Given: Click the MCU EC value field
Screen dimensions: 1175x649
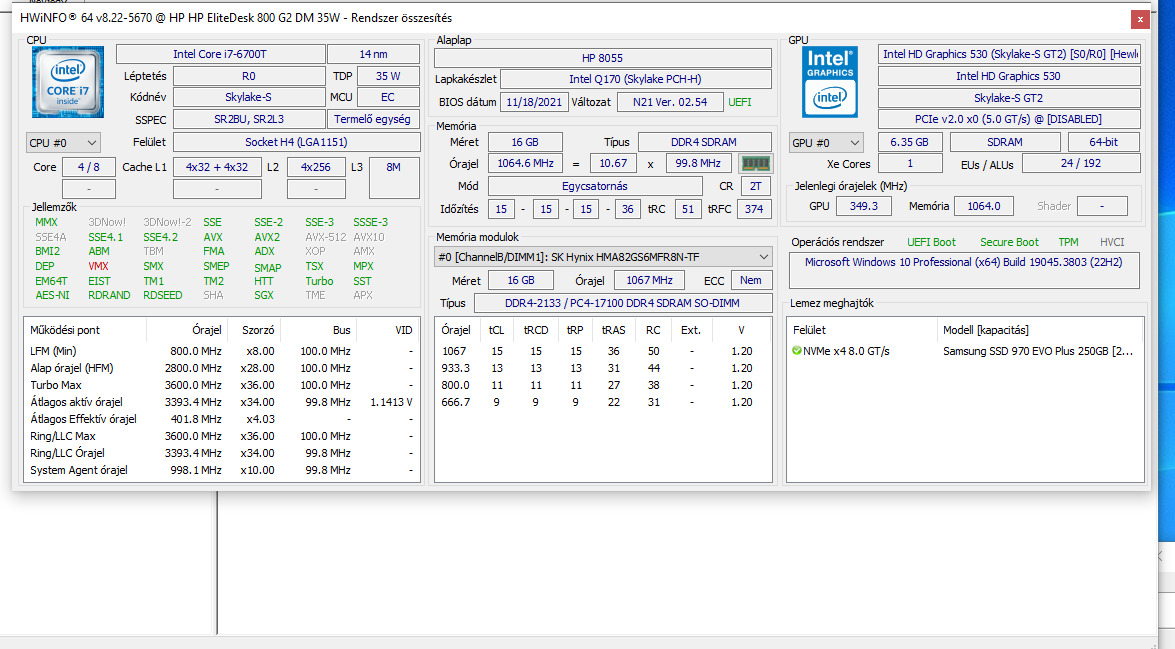Looking at the screenshot, I should tap(388, 97).
